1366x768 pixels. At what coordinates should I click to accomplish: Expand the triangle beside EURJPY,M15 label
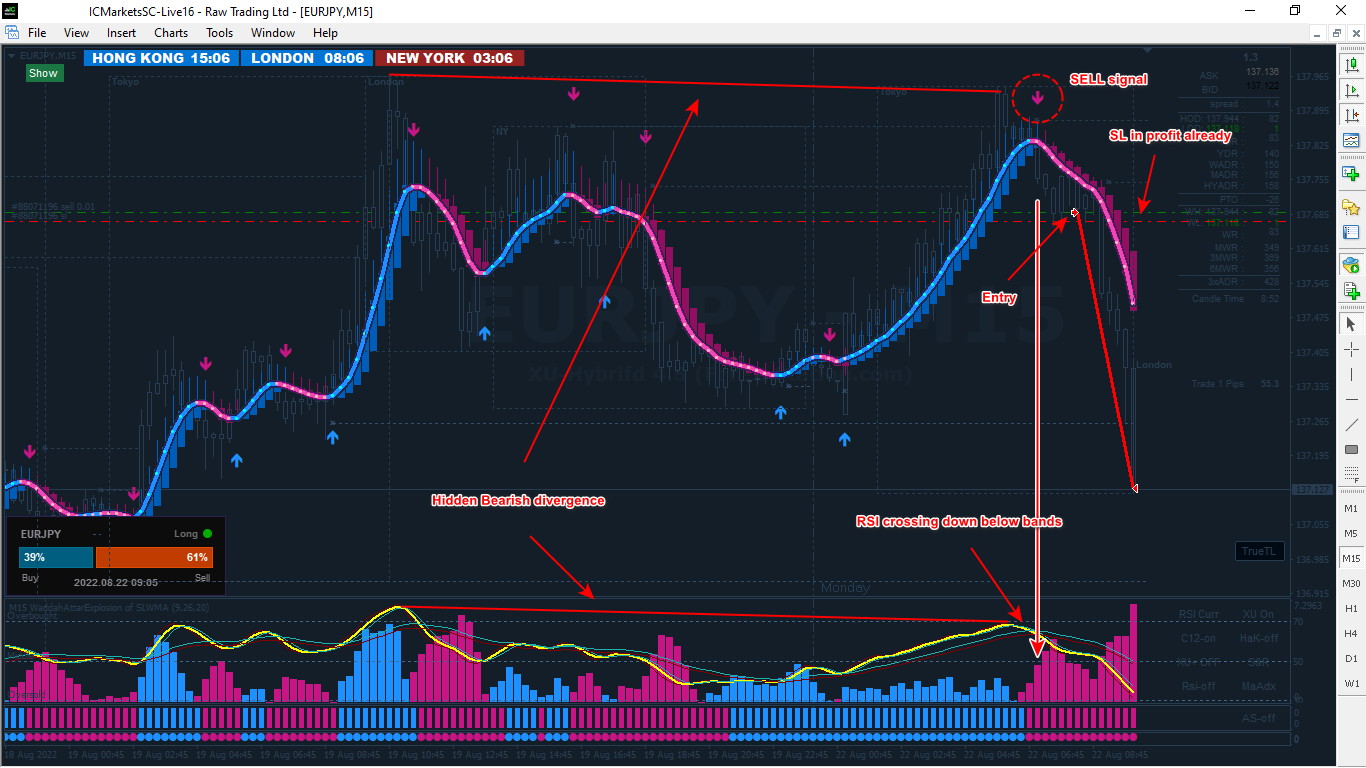(12, 56)
